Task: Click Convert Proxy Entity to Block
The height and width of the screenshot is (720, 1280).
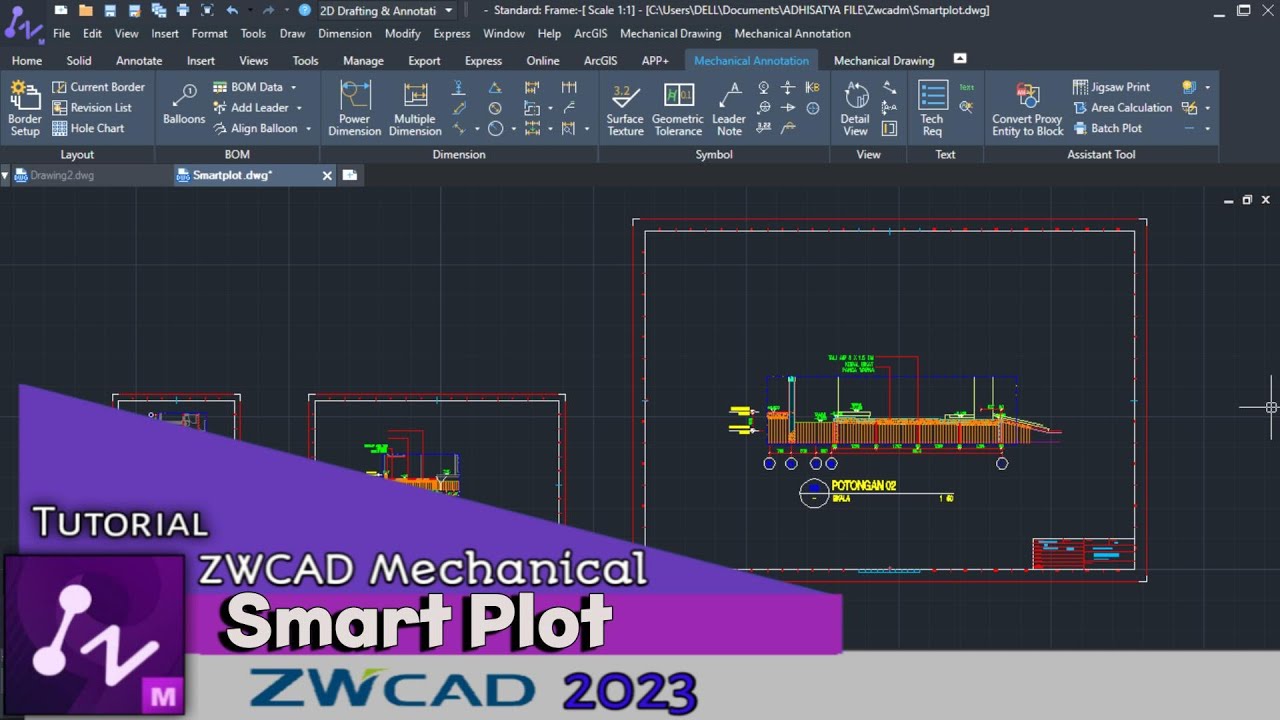Action: [x=1027, y=109]
